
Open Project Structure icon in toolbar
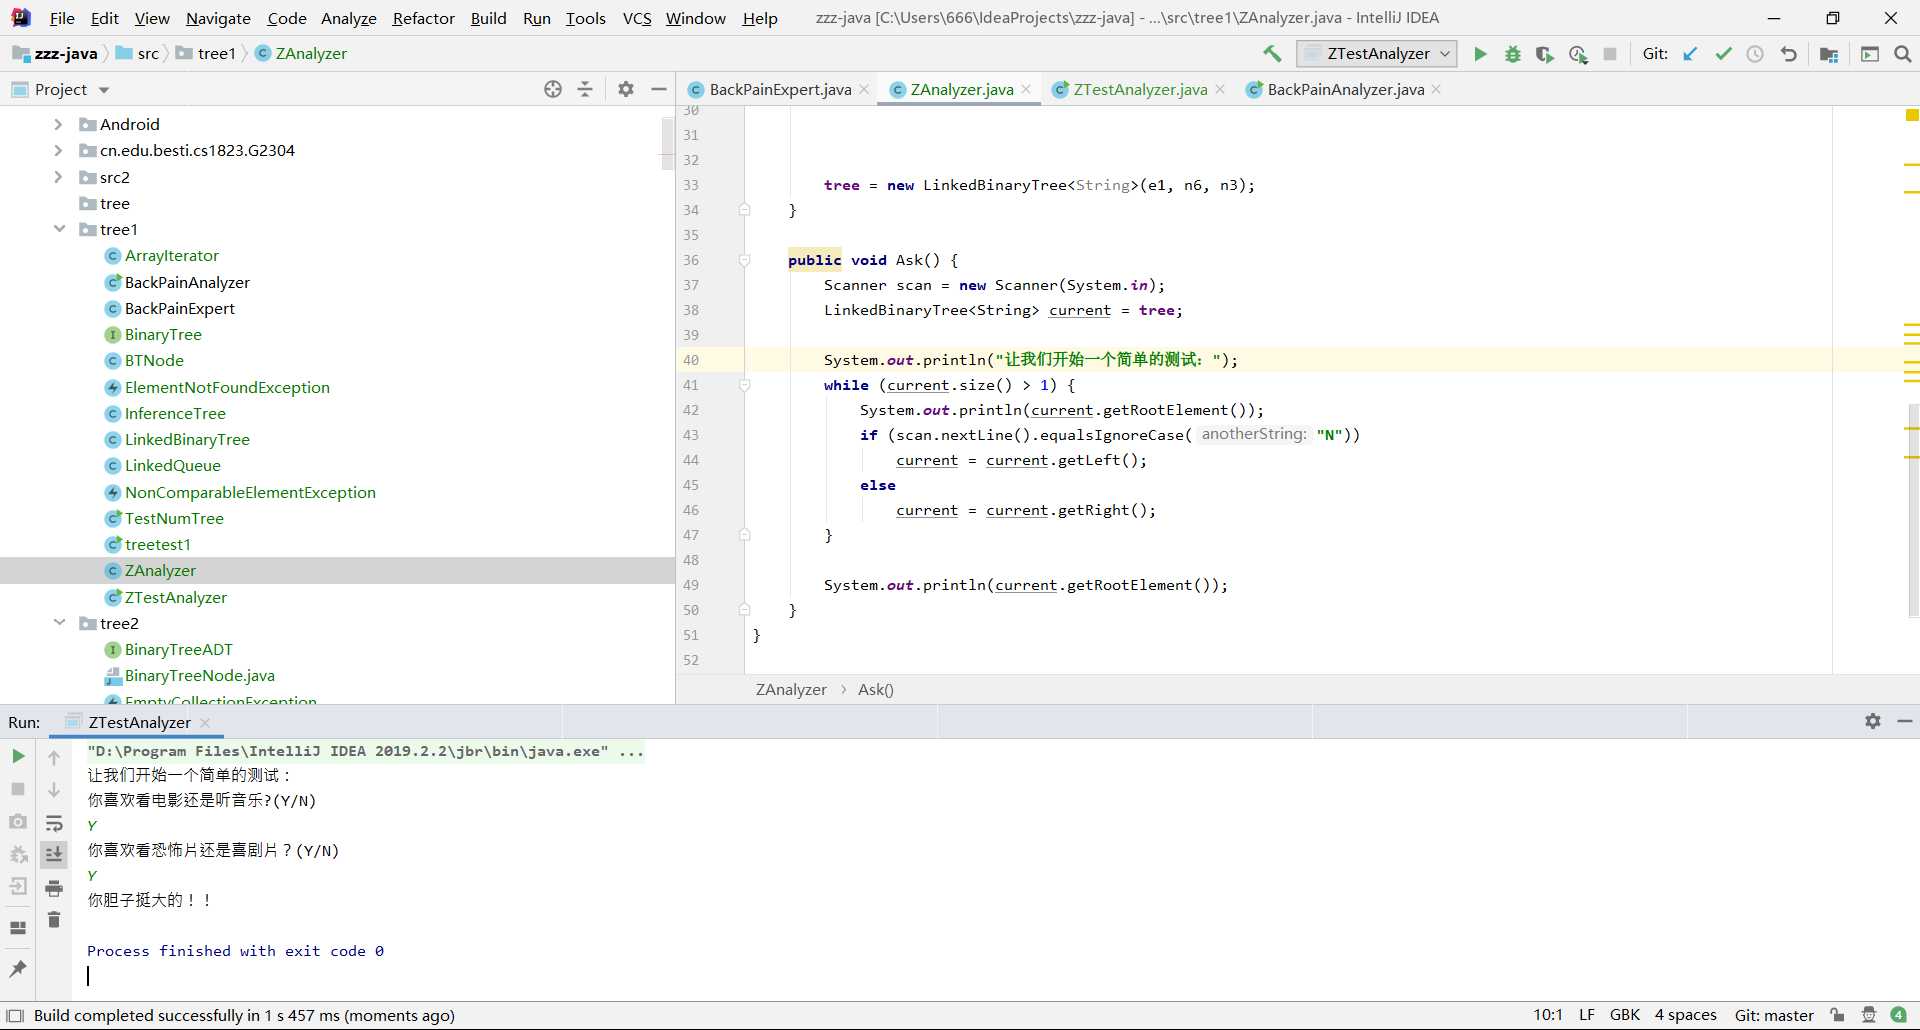(1829, 54)
